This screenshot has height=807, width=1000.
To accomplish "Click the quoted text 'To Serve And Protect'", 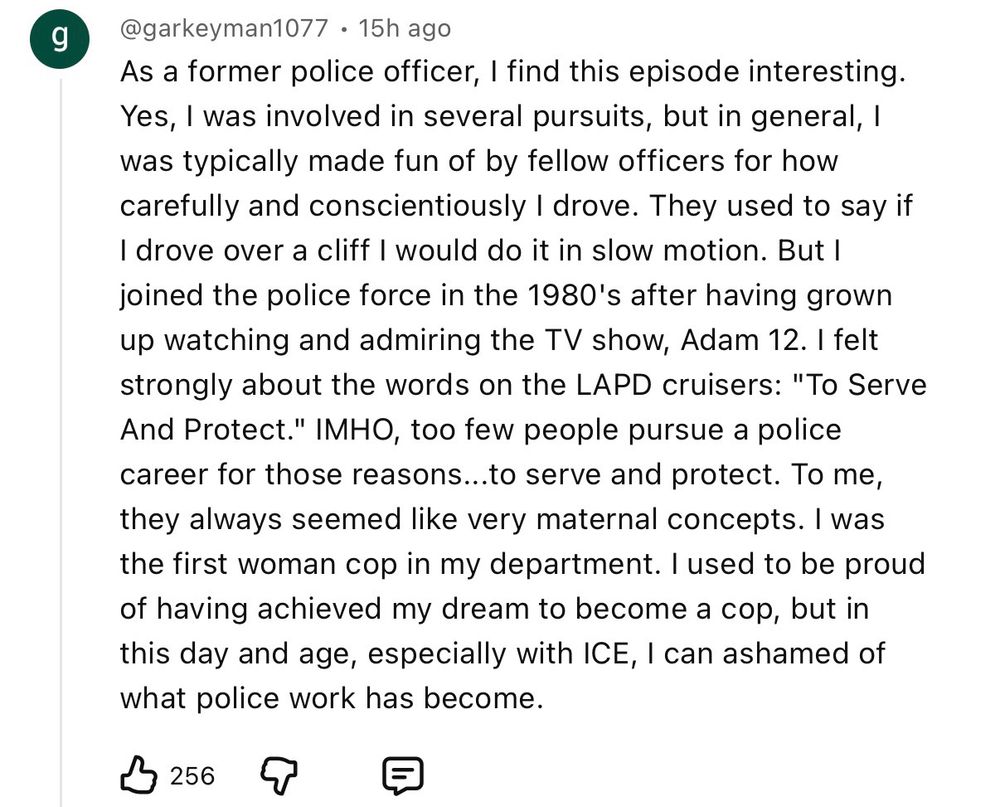I will pyautogui.click(x=870, y=385).
